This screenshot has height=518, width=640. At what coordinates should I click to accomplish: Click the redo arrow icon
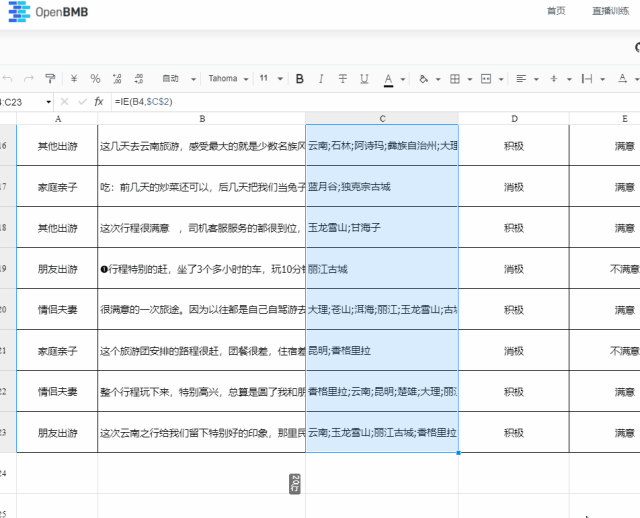click(29, 79)
